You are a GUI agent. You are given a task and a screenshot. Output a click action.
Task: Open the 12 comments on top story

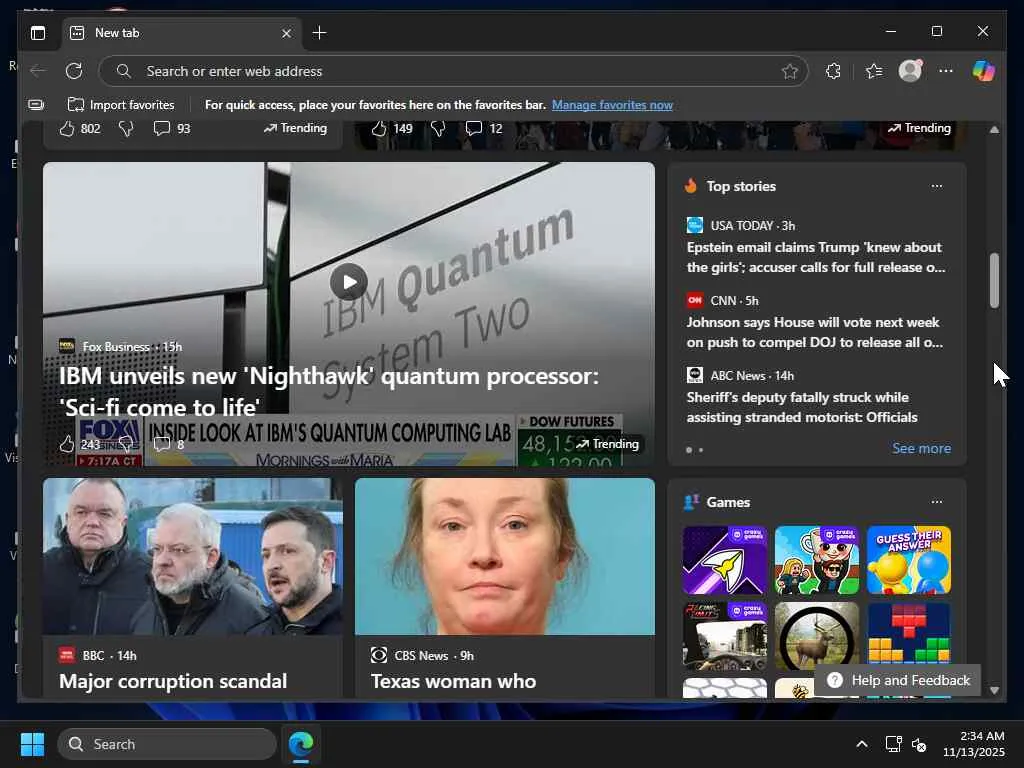tap(484, 128)
